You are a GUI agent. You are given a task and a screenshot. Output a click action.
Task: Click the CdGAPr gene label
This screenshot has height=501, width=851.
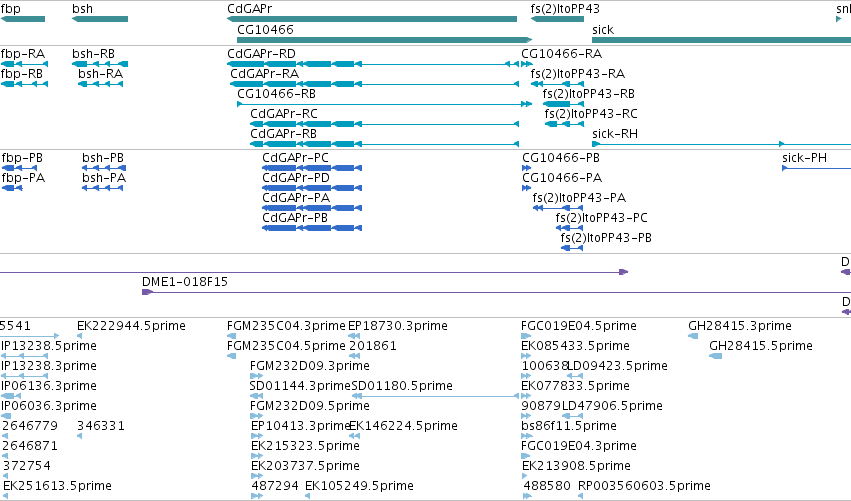[250, 9]
